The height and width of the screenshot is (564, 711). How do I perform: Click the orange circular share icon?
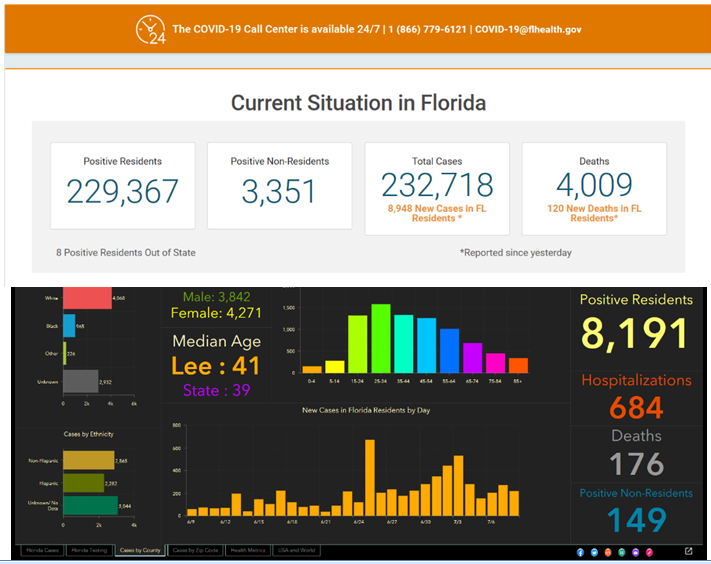608,551
